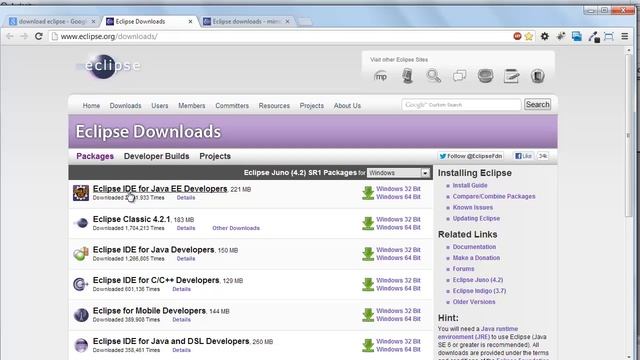Download Windows 32 Bit for Java Developers

click(x=398, y=250)
